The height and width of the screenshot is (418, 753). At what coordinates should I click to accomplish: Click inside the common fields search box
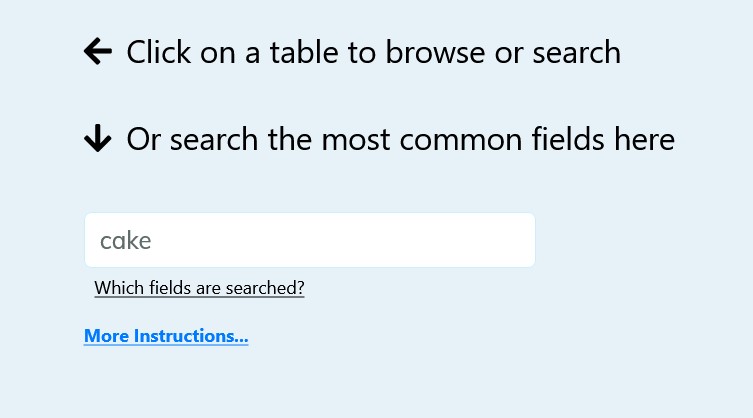click(x=310, y=240)
